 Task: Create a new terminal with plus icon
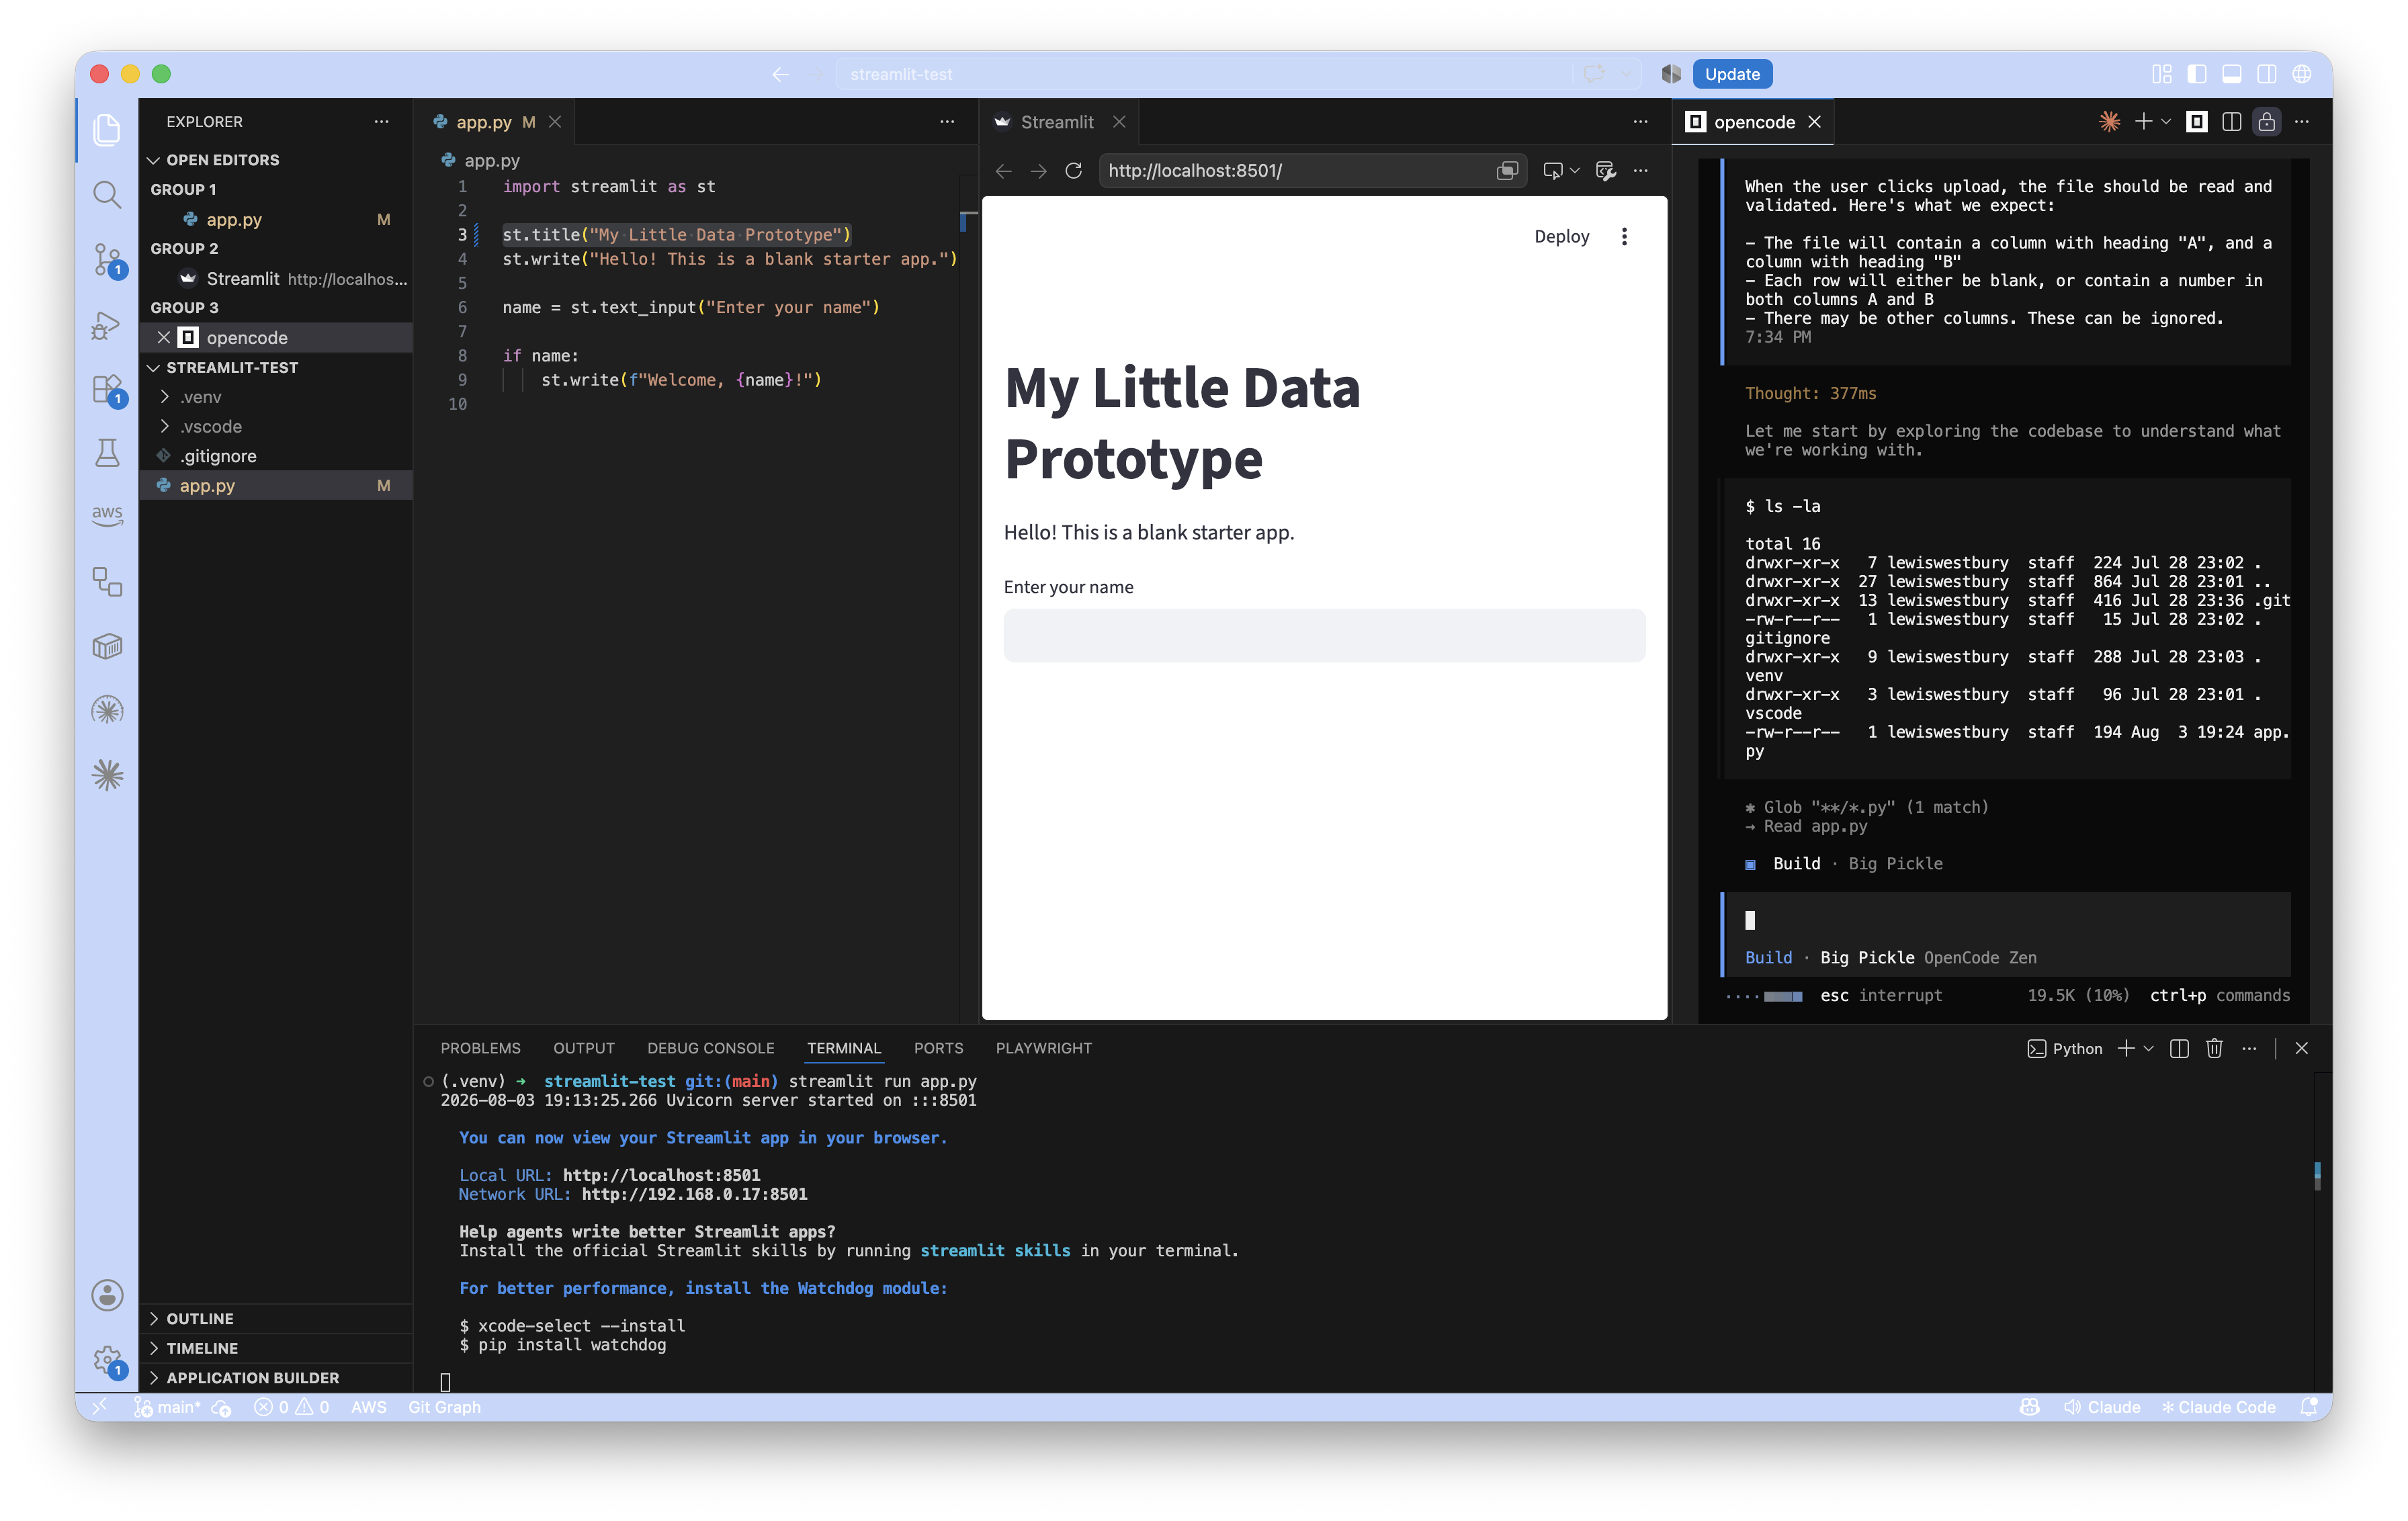tap(2126, 1048)
